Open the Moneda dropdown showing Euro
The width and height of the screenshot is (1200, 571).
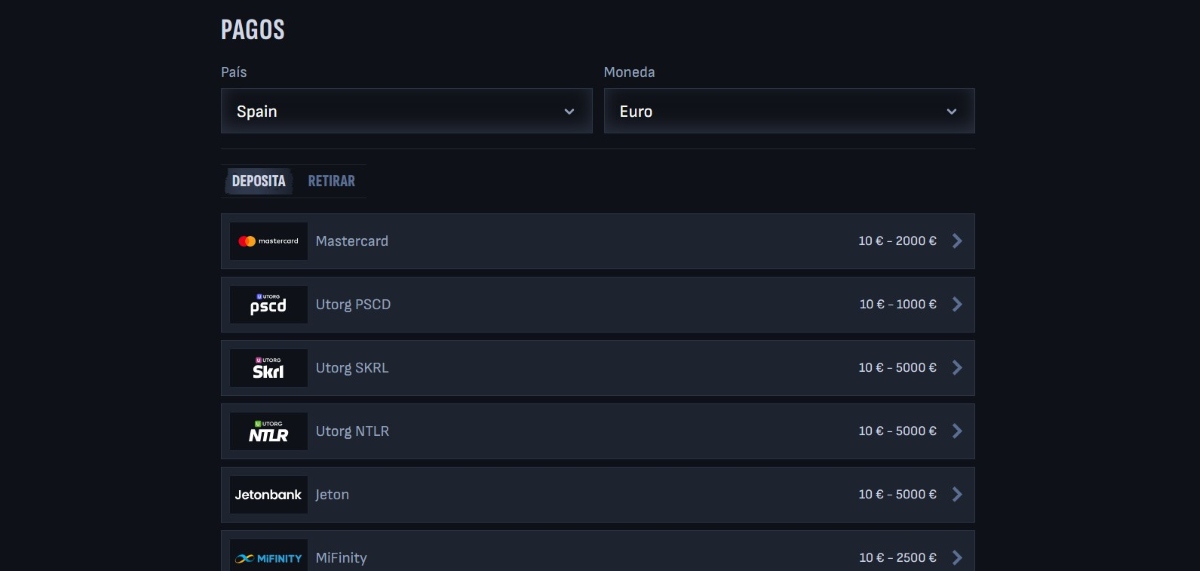[788, 111]
